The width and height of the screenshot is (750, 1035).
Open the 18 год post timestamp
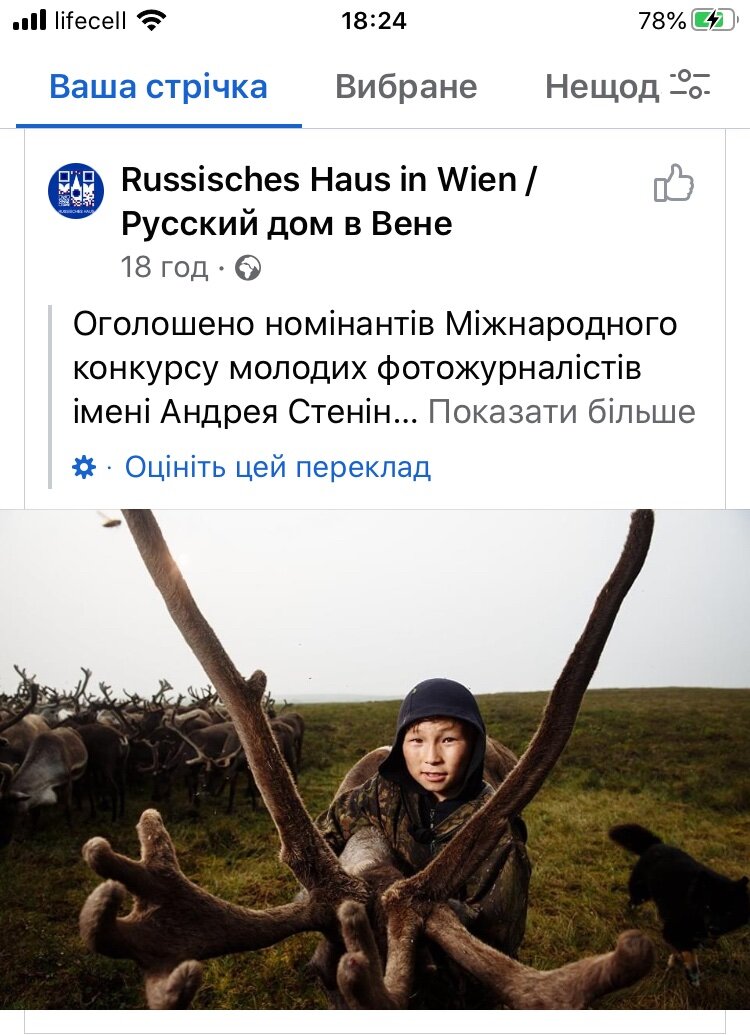coord(164,267)
